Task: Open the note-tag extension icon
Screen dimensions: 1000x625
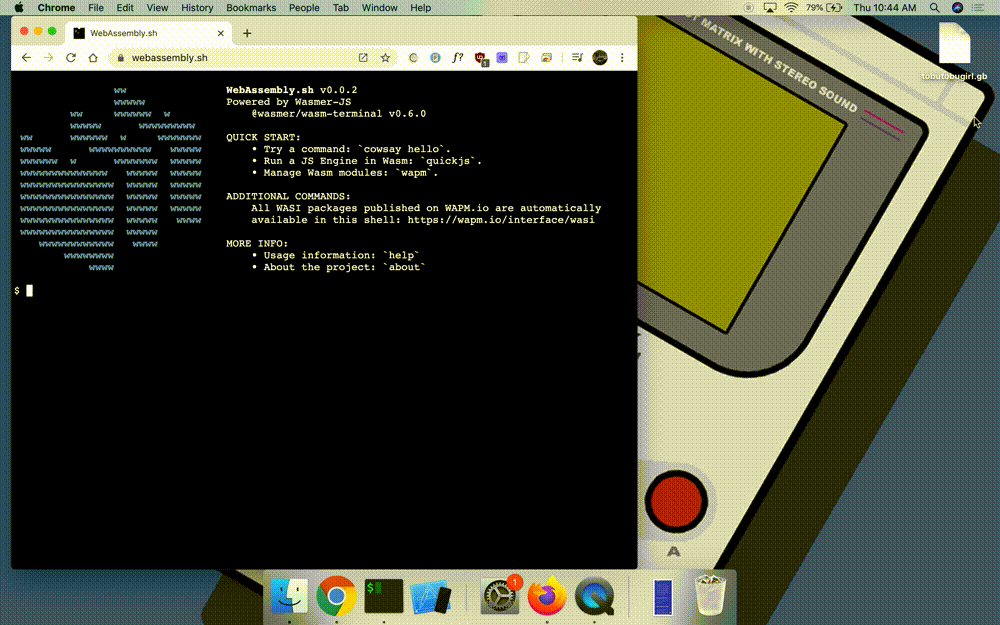Action: [x=524, y=57]
